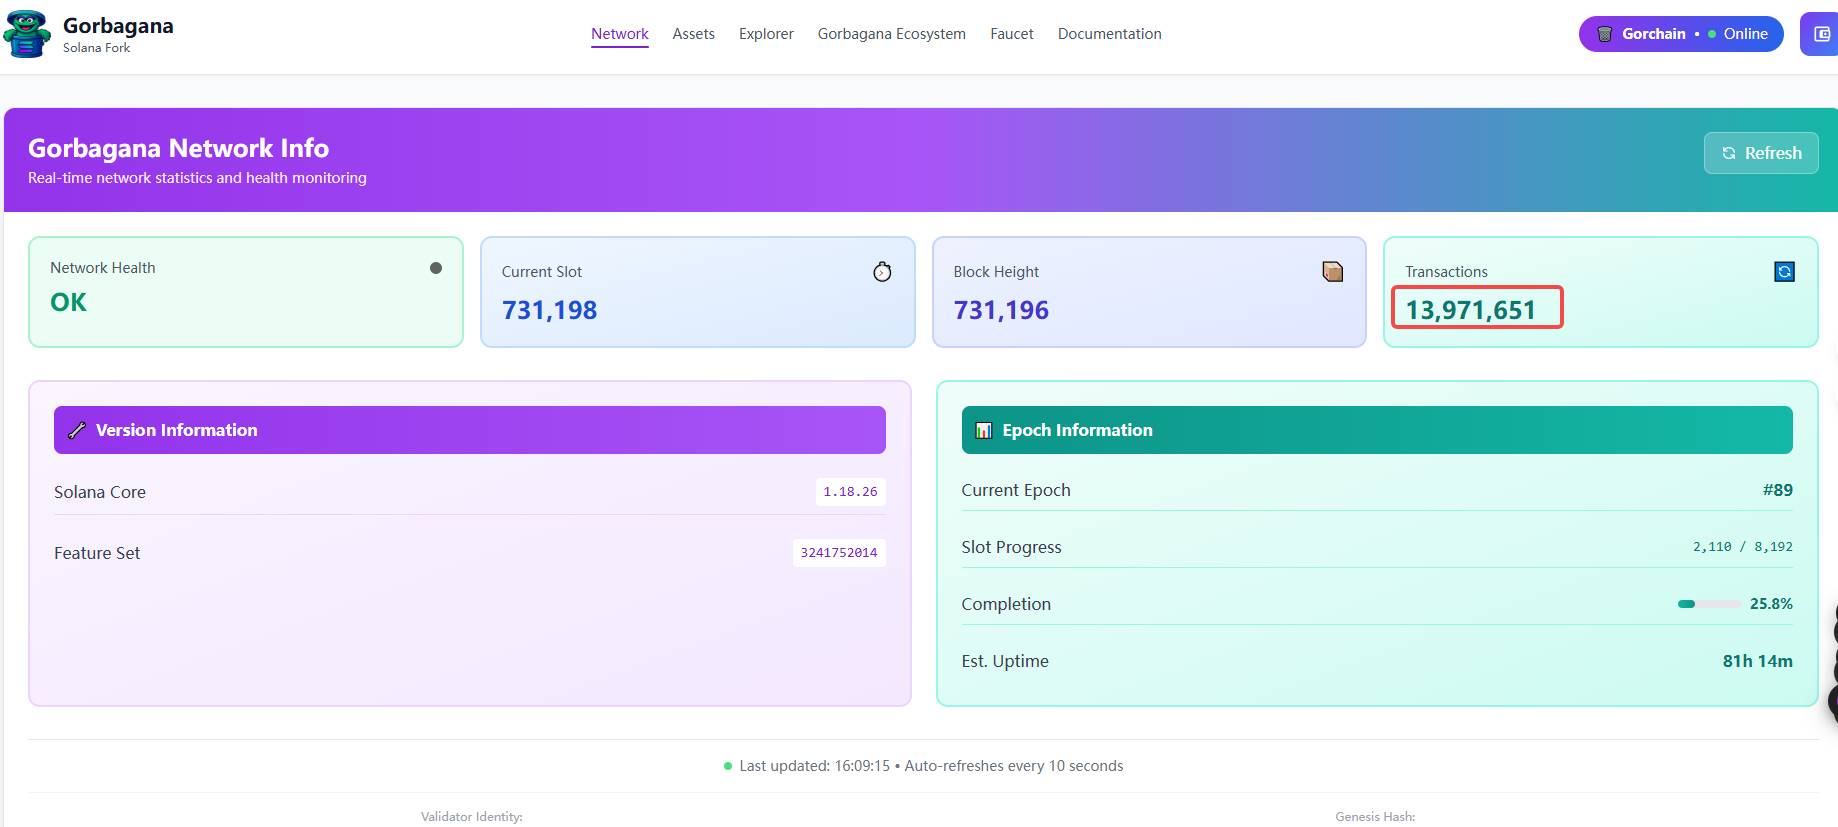Image resolution: width=1838 pixels, height=827 pixels.
Task: Click the Gorchain Online network selector
Action: pyautogui.click(x=1681, y=34)
